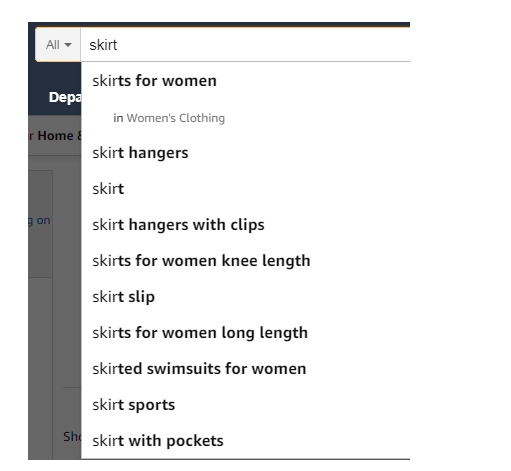Select skirt hangers with clips suggestion

(245, 225)
